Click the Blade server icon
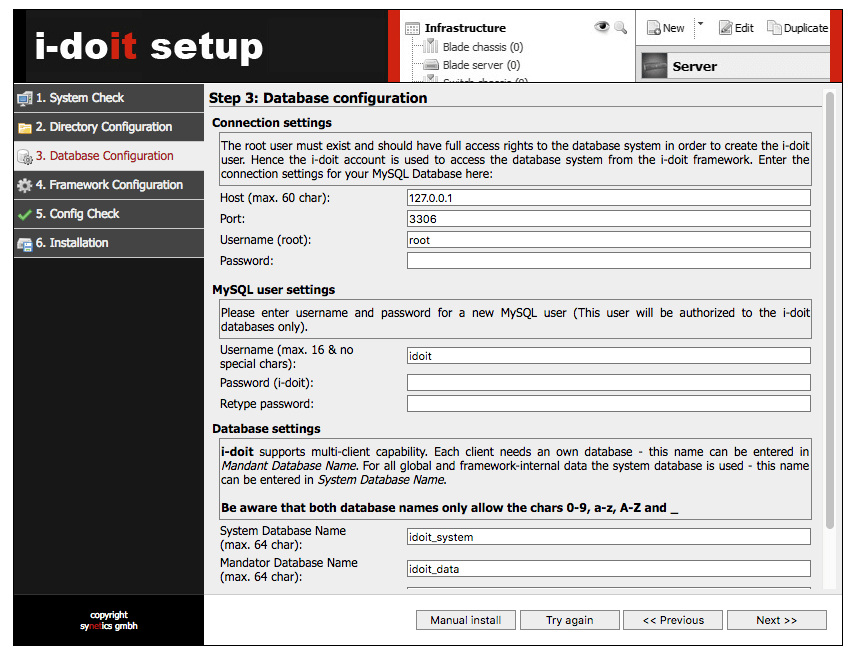The width and height of the screenshot is (857, 656). (431, 65)
